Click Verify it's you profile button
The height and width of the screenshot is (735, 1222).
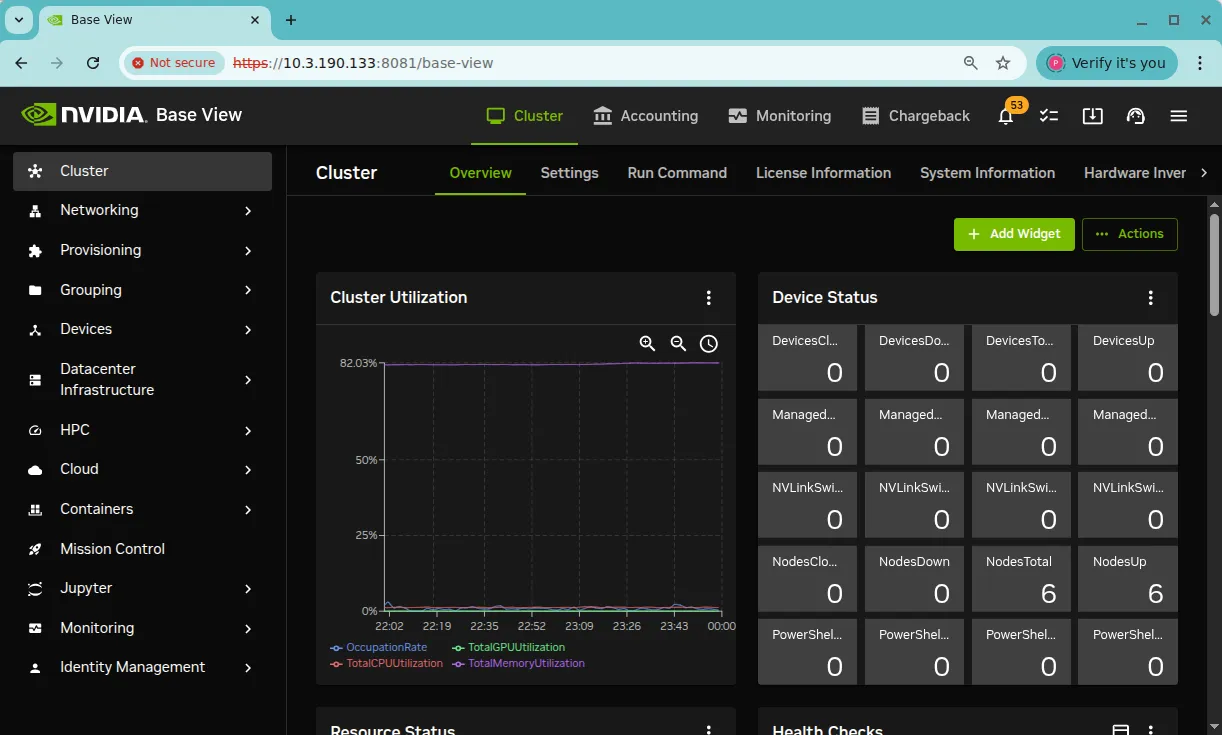click(1107, 63)
